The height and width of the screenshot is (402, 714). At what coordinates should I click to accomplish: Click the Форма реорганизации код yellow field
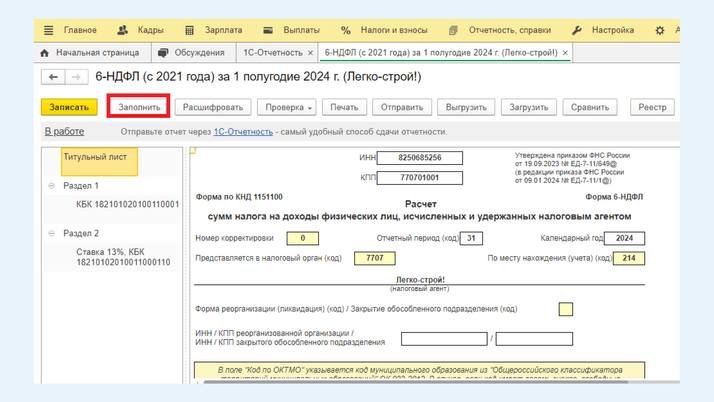566,309
